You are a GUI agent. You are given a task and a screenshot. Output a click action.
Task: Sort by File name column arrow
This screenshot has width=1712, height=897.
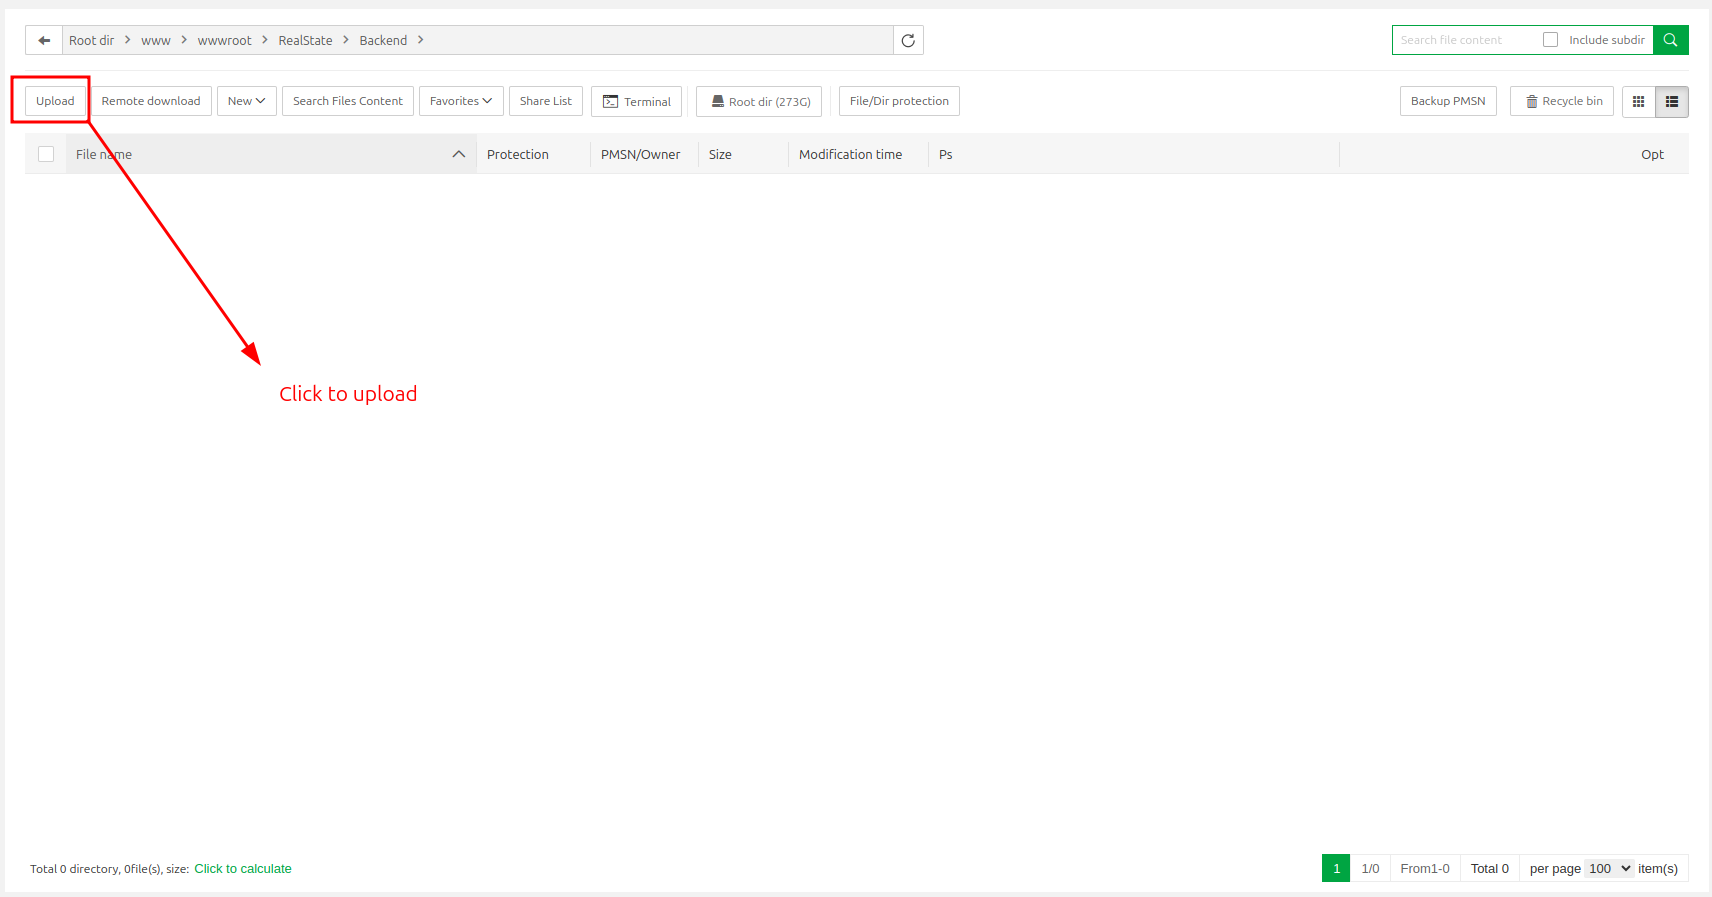[x=459, y=154]
